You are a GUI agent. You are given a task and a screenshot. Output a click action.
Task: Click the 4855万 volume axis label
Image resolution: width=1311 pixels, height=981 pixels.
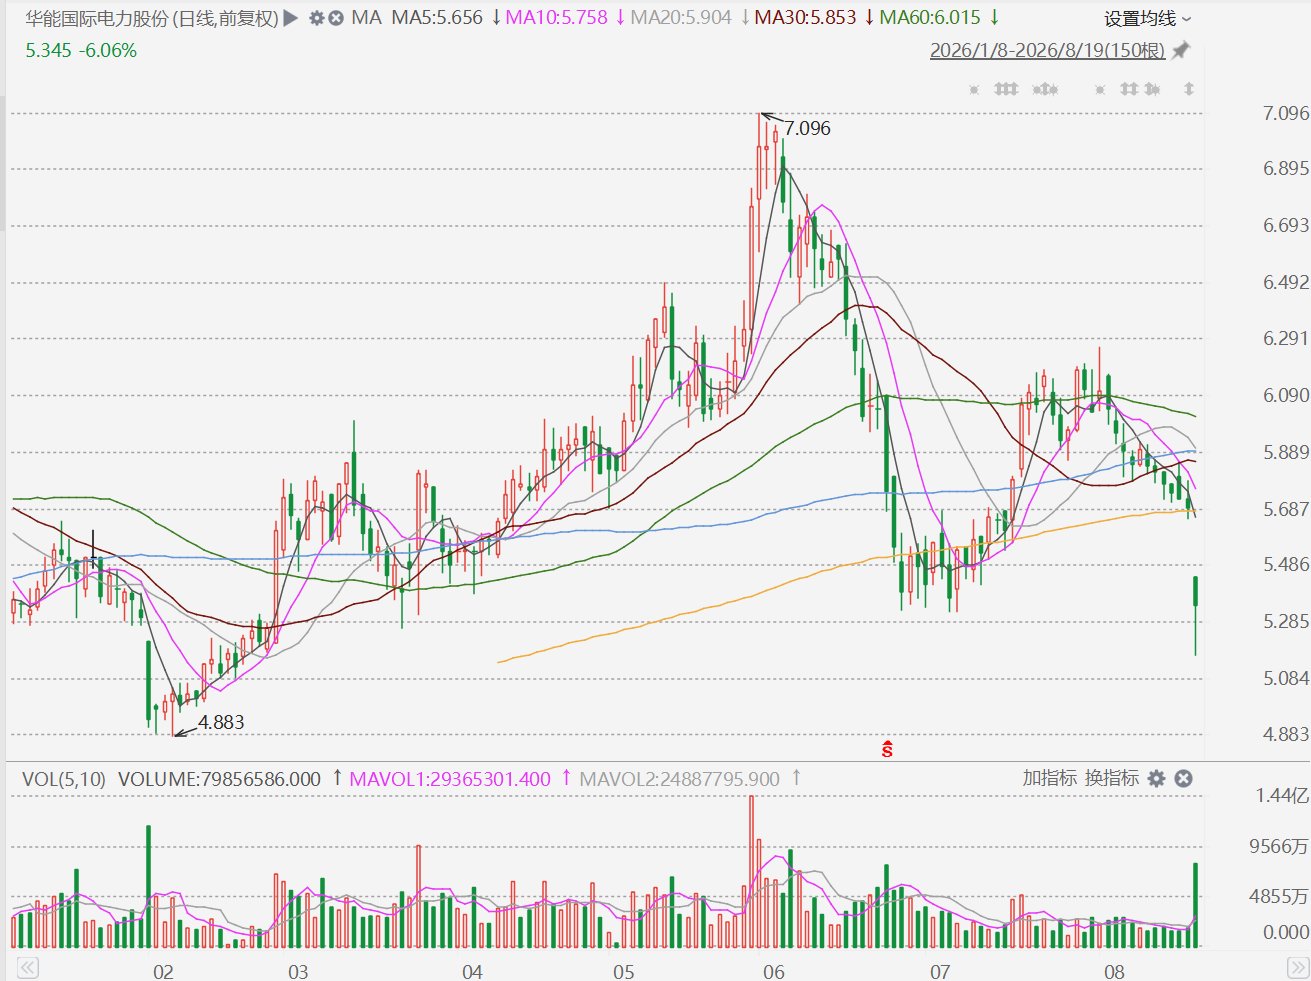point(1279,896)
